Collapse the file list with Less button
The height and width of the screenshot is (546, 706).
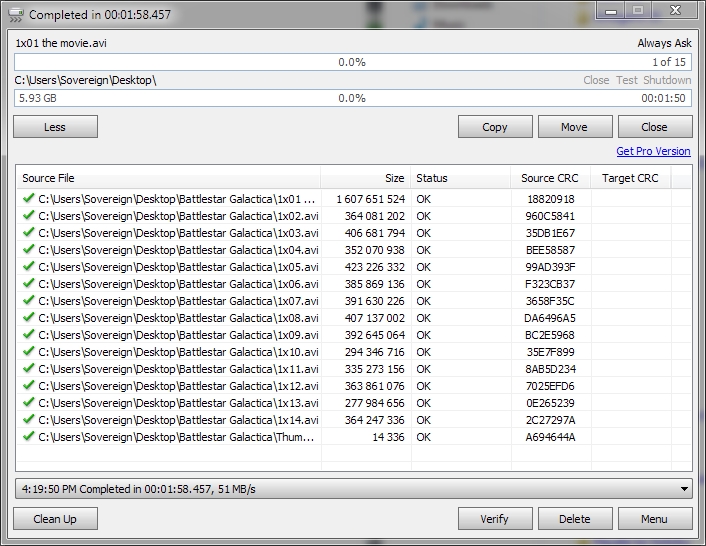coord(55,127)
